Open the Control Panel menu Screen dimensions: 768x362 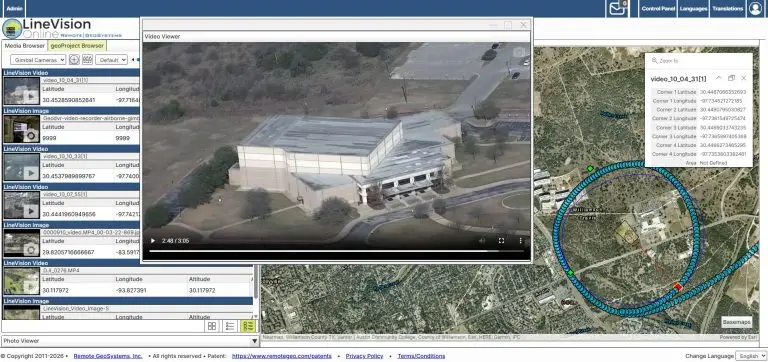[x=658, y=8]
